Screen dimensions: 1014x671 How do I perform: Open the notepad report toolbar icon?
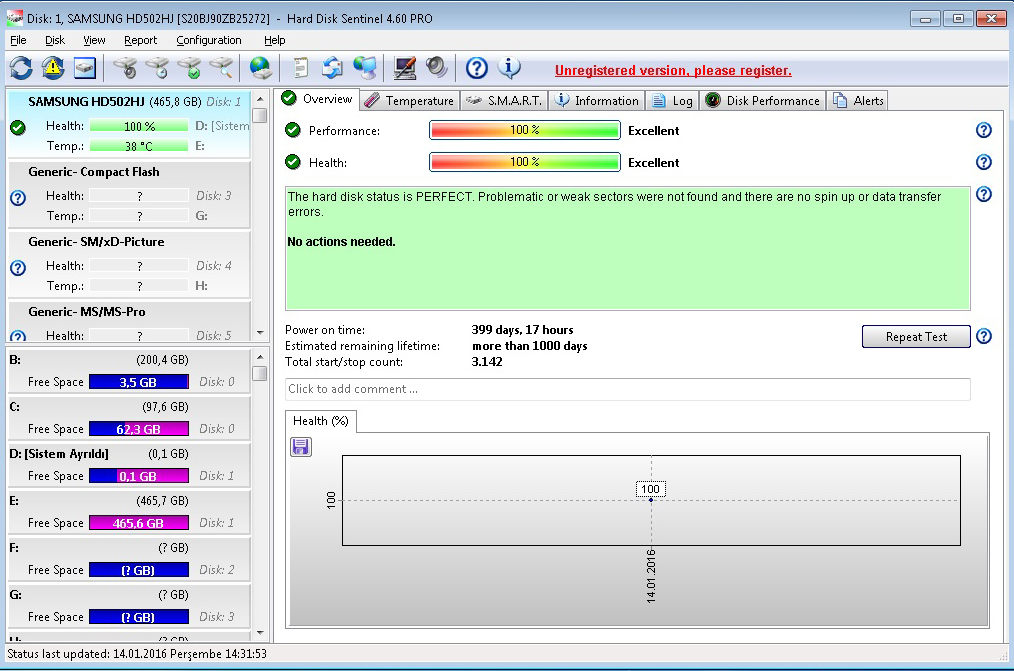(x=301, y=68)
